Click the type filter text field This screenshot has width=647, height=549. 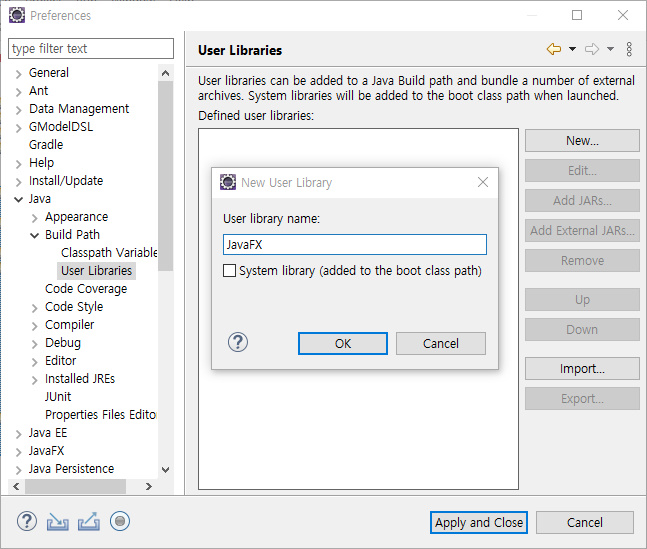[x=91, y=49]
